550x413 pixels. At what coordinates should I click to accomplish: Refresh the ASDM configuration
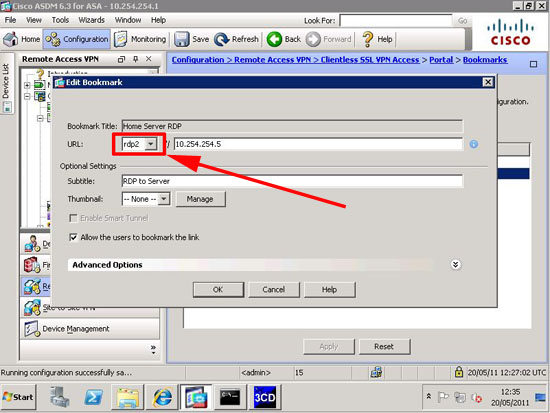point(236,39)
